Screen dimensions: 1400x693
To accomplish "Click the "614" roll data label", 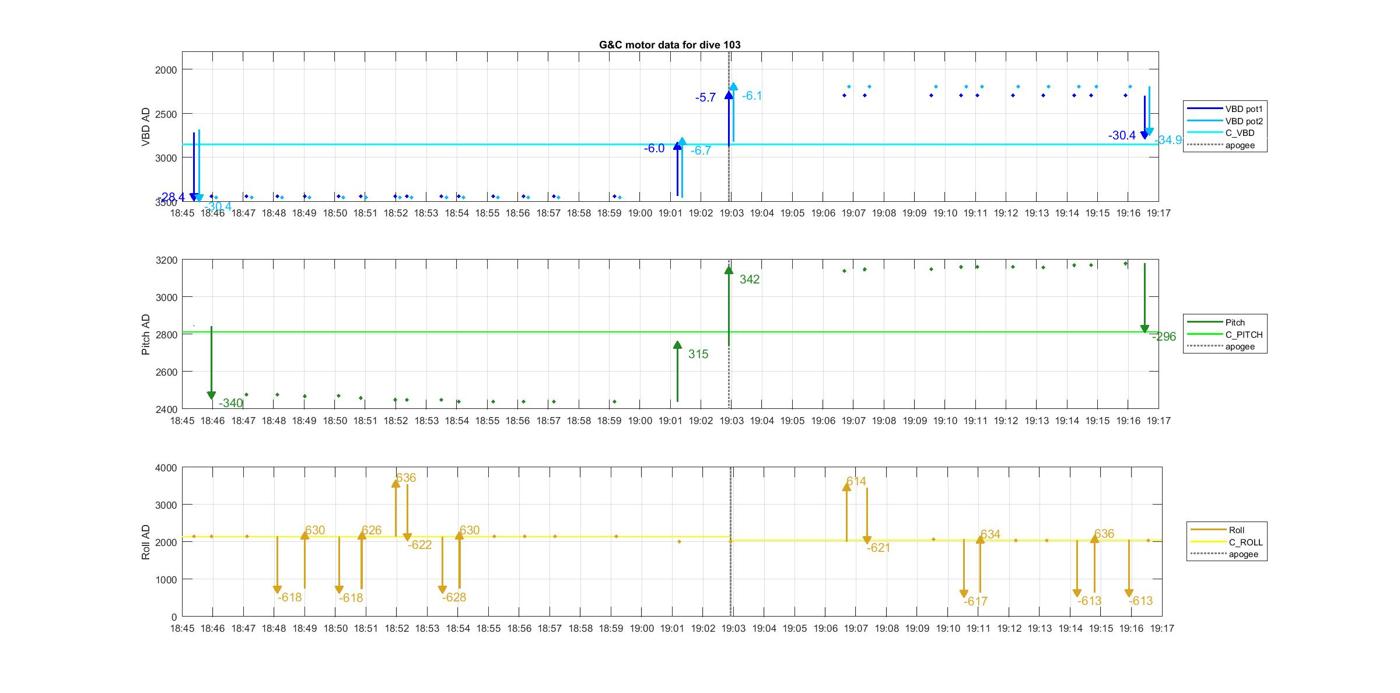I will pyautogui.click(x=856, y=482).
